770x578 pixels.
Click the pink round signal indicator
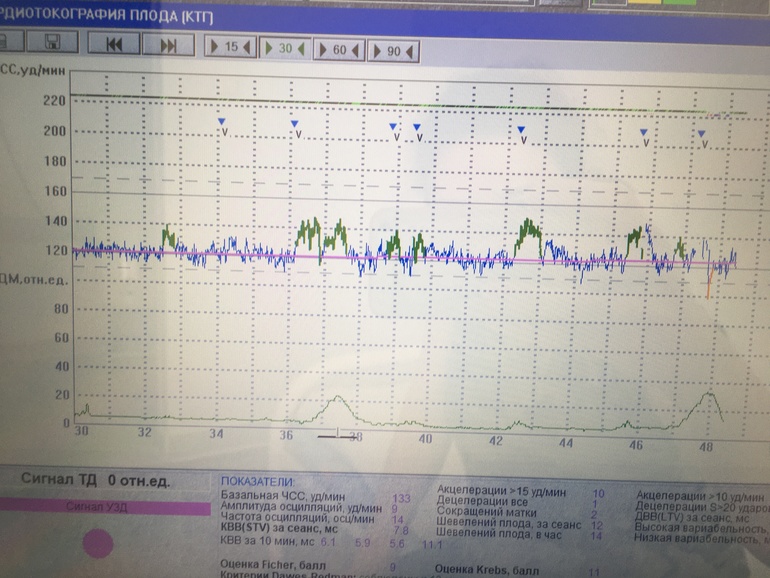[97, 544]
